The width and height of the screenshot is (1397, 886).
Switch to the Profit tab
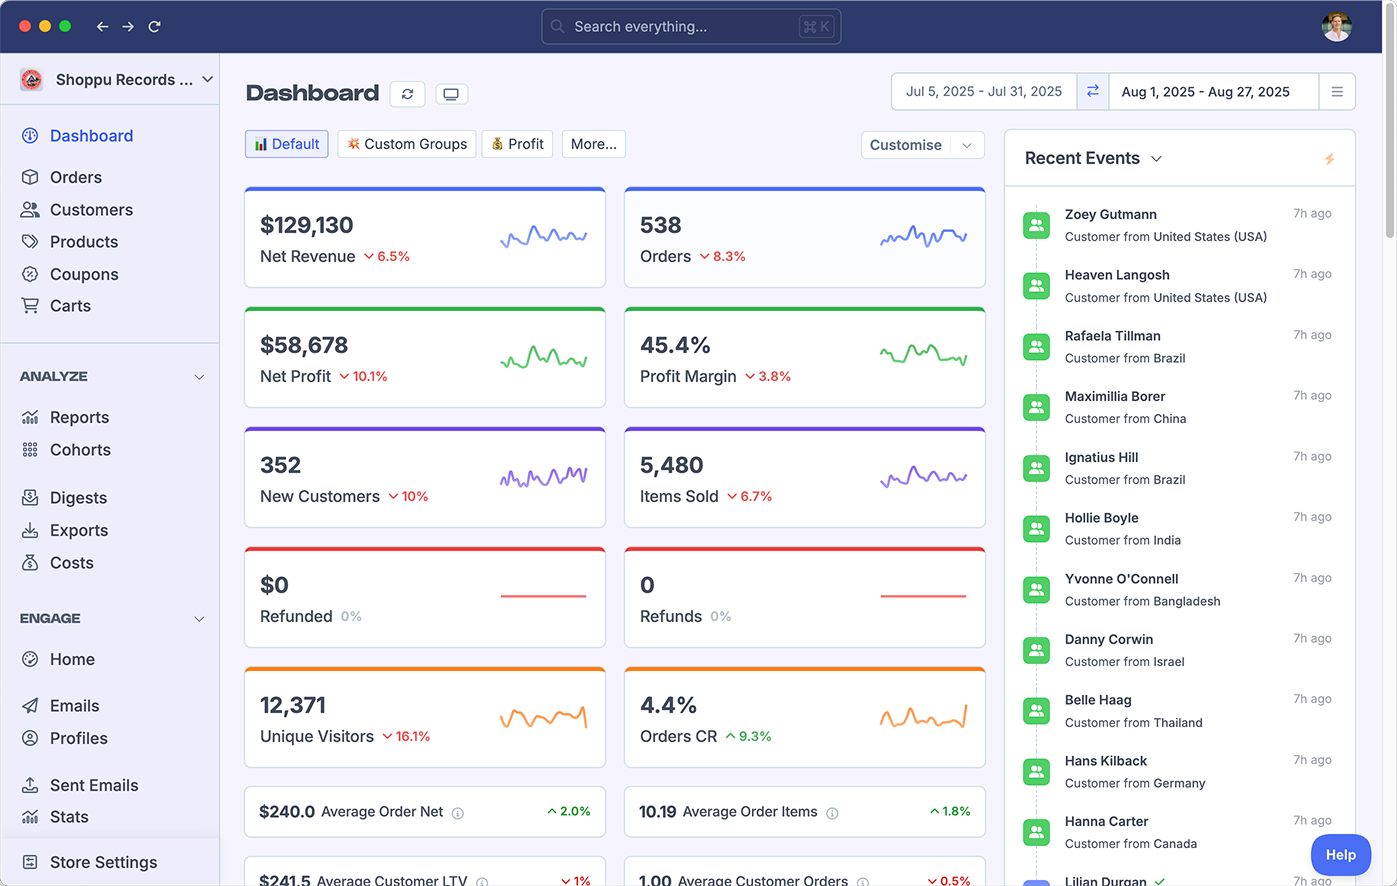click(518, 144)
